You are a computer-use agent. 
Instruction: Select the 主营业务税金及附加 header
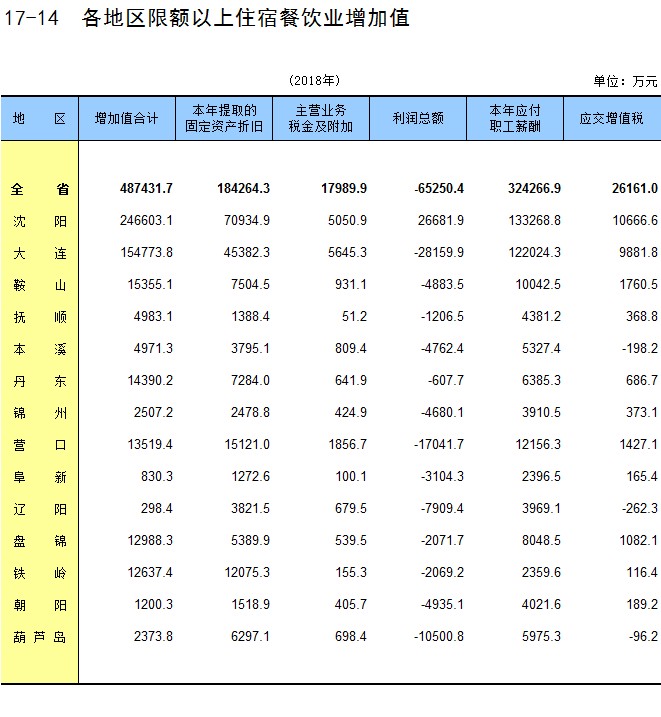click(x=320, y=118)
